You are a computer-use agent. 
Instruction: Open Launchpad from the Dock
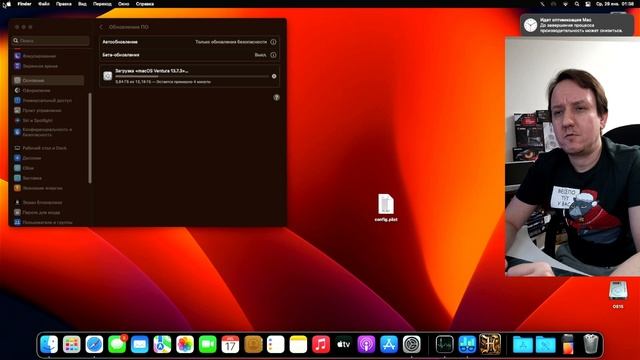(71, 344)
